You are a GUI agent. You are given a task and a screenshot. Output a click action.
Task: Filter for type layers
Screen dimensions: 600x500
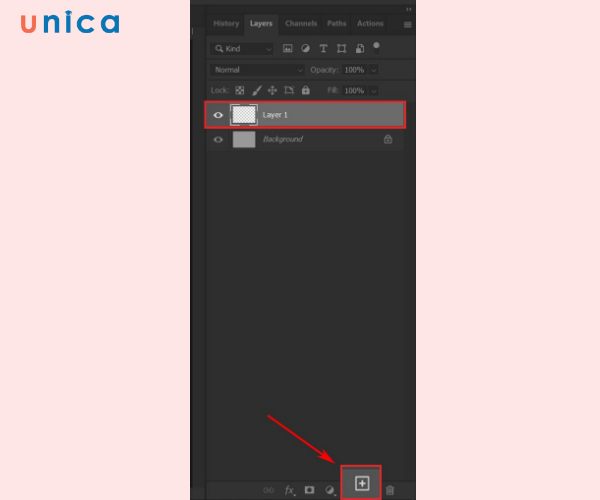point(323,48)
